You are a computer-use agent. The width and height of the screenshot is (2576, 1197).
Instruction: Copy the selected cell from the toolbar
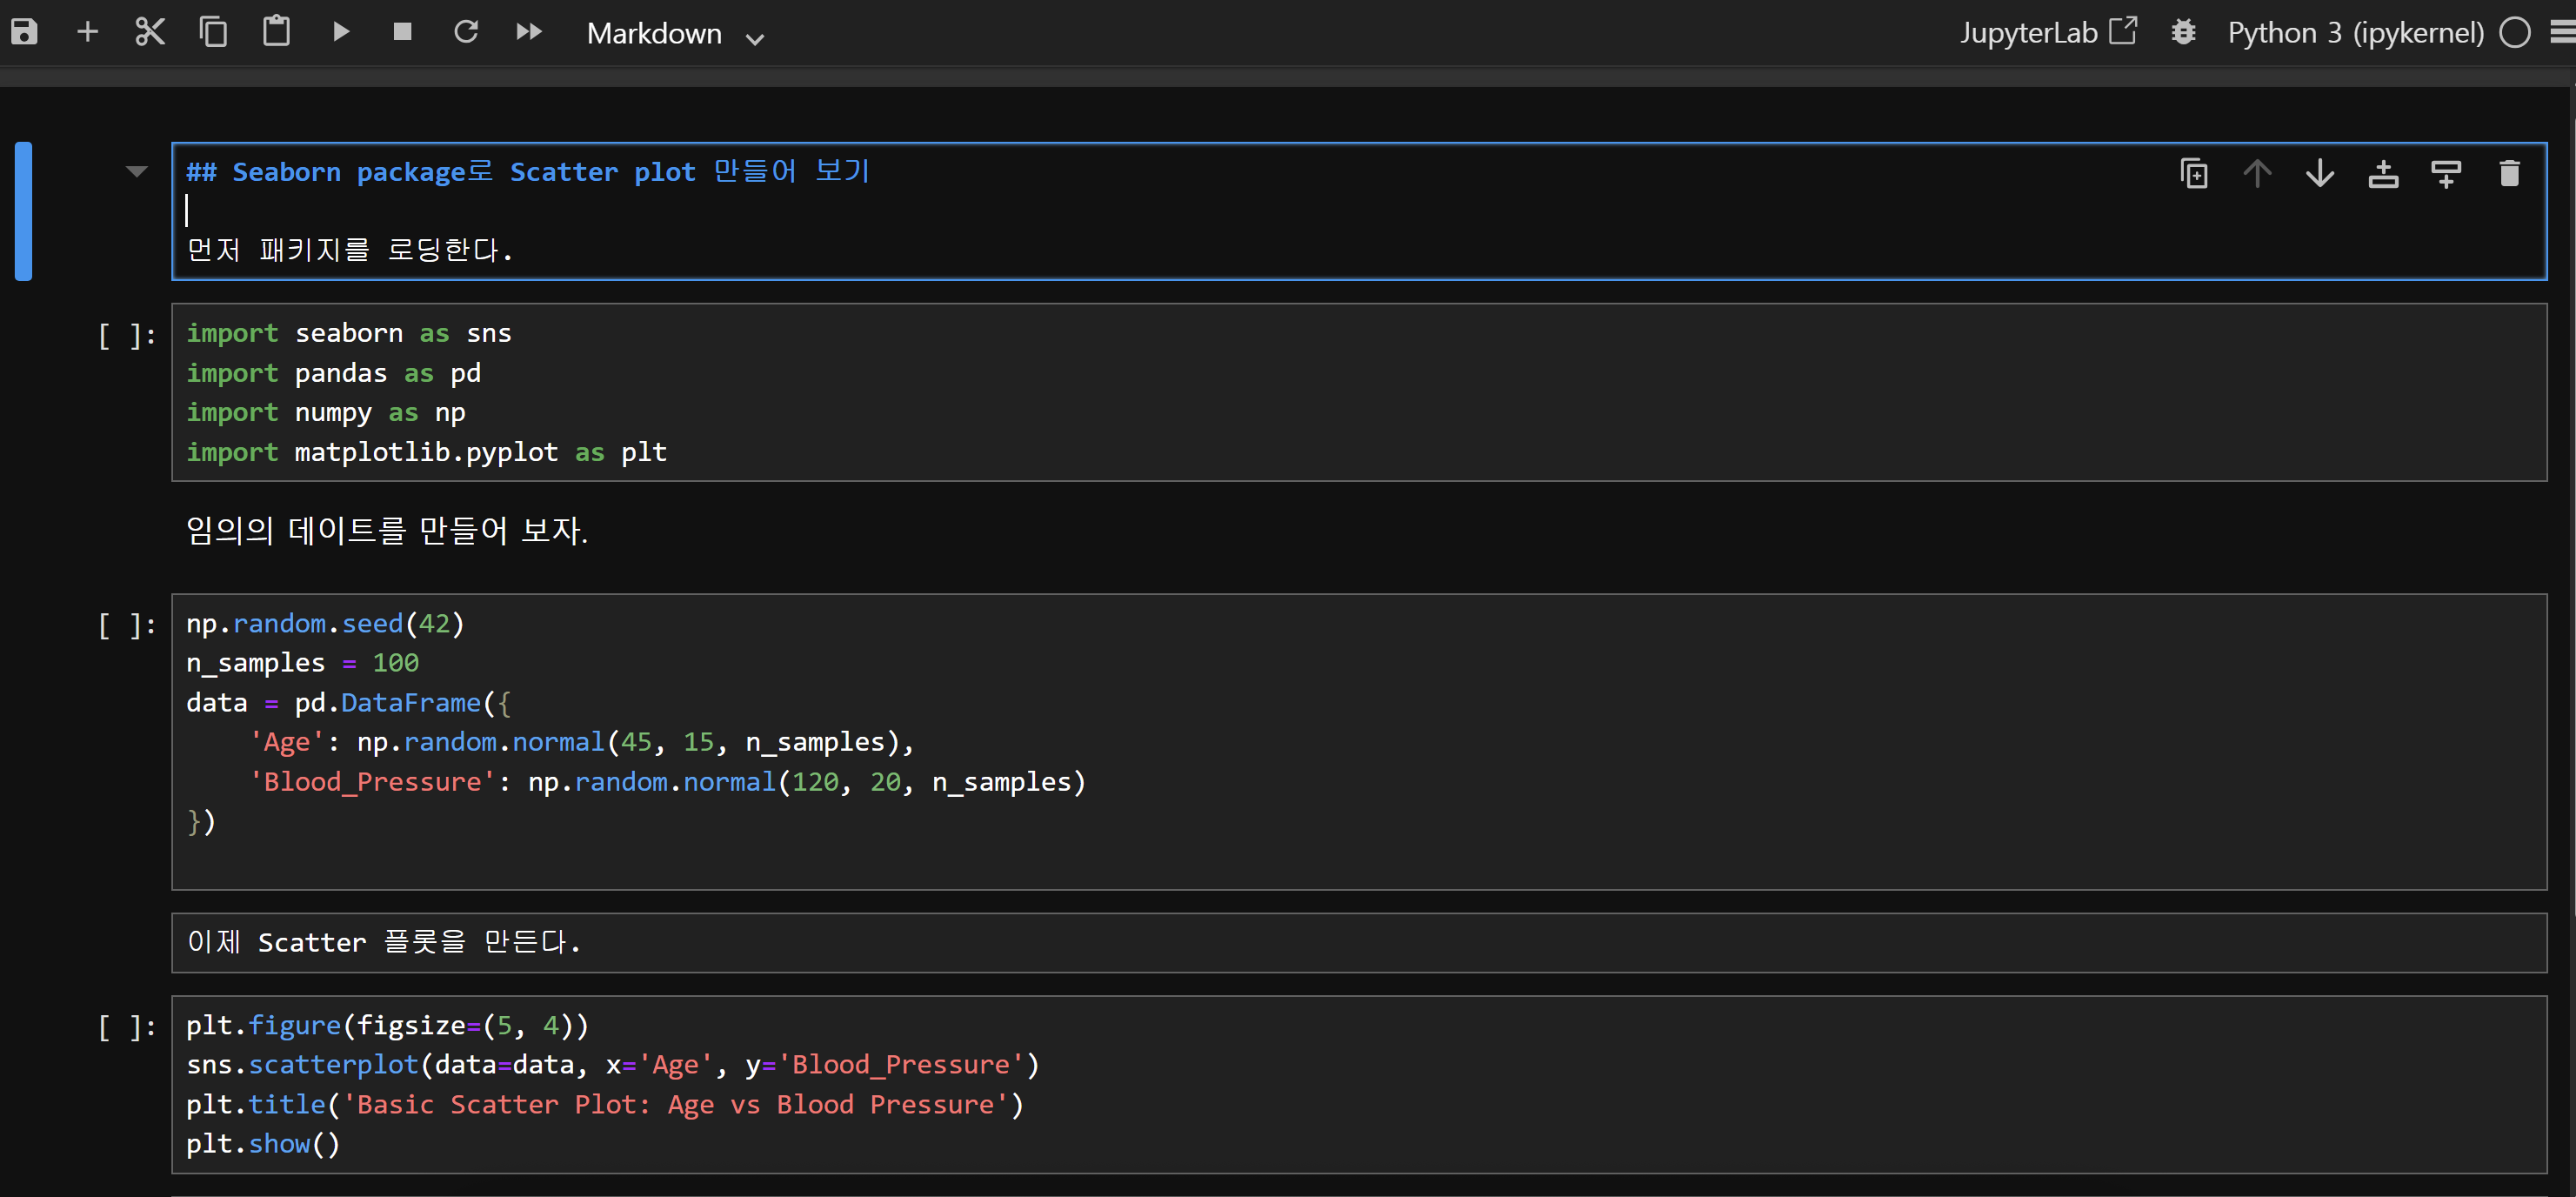click(x=213, y=32)
